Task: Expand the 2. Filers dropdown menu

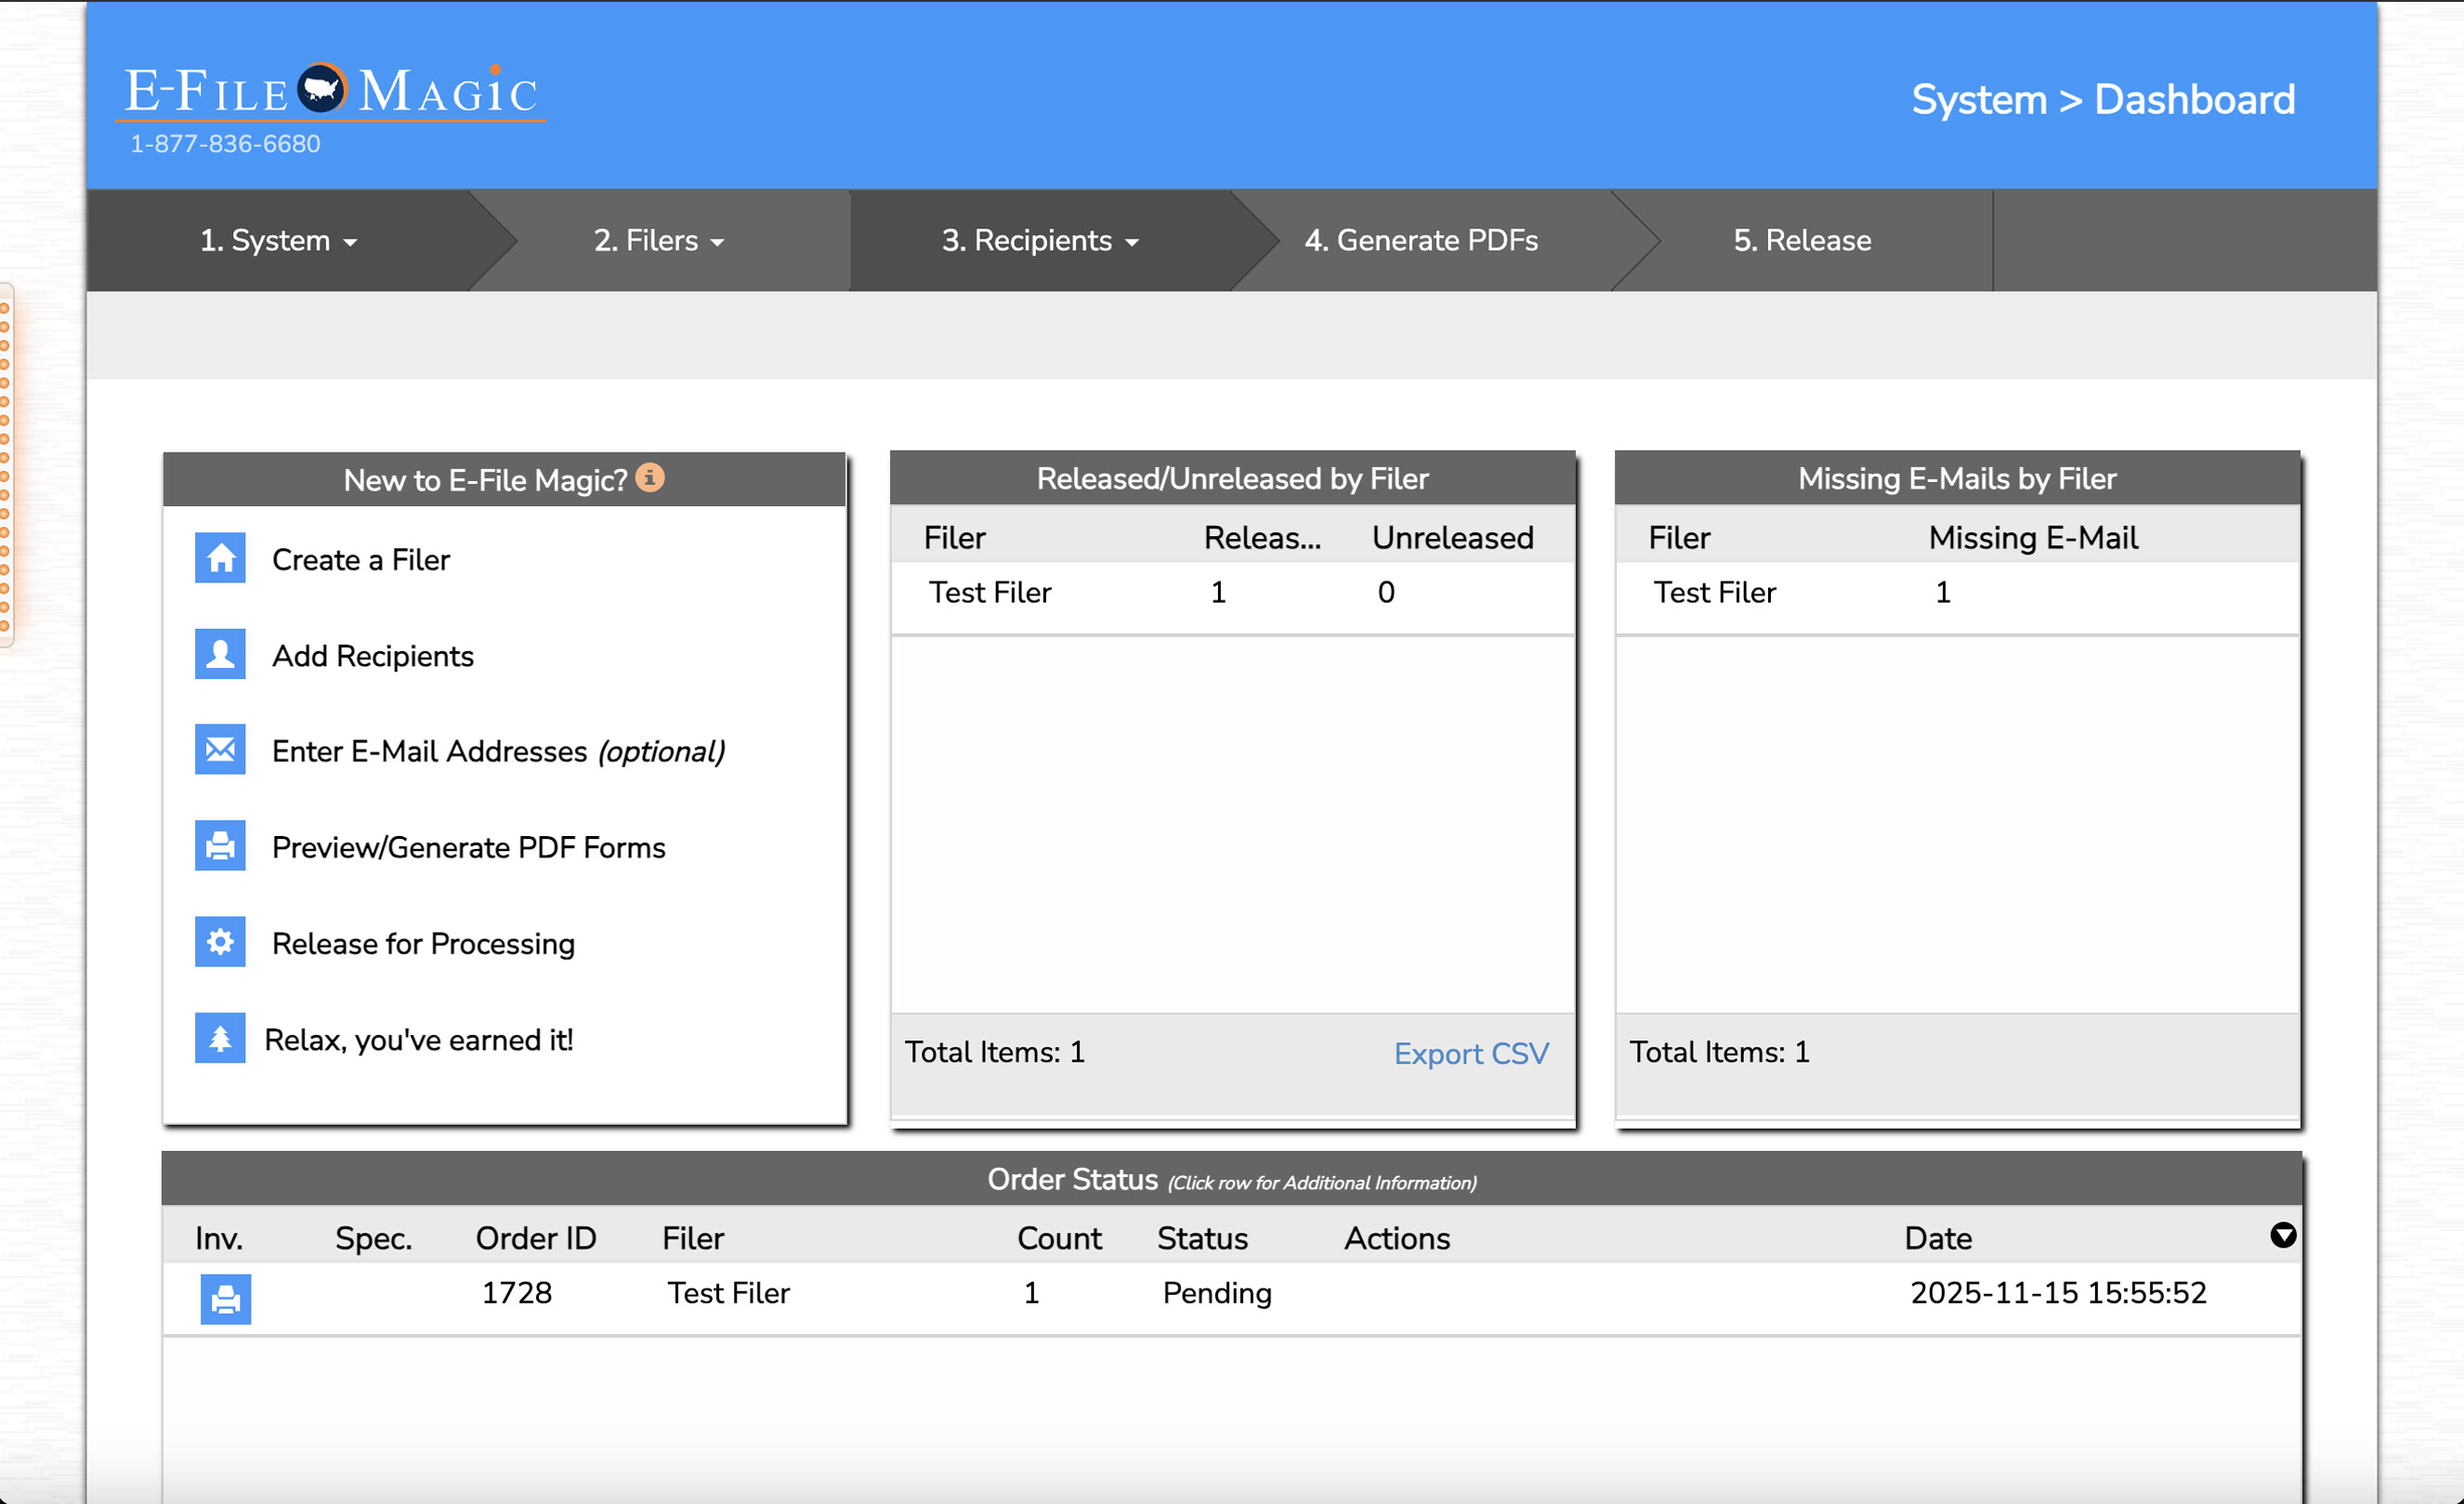Action: click(658, 241)
